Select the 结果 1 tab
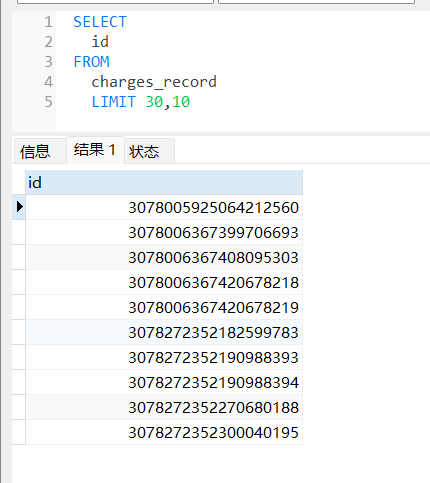Screen dimensions: 430x483 (95, 150)
